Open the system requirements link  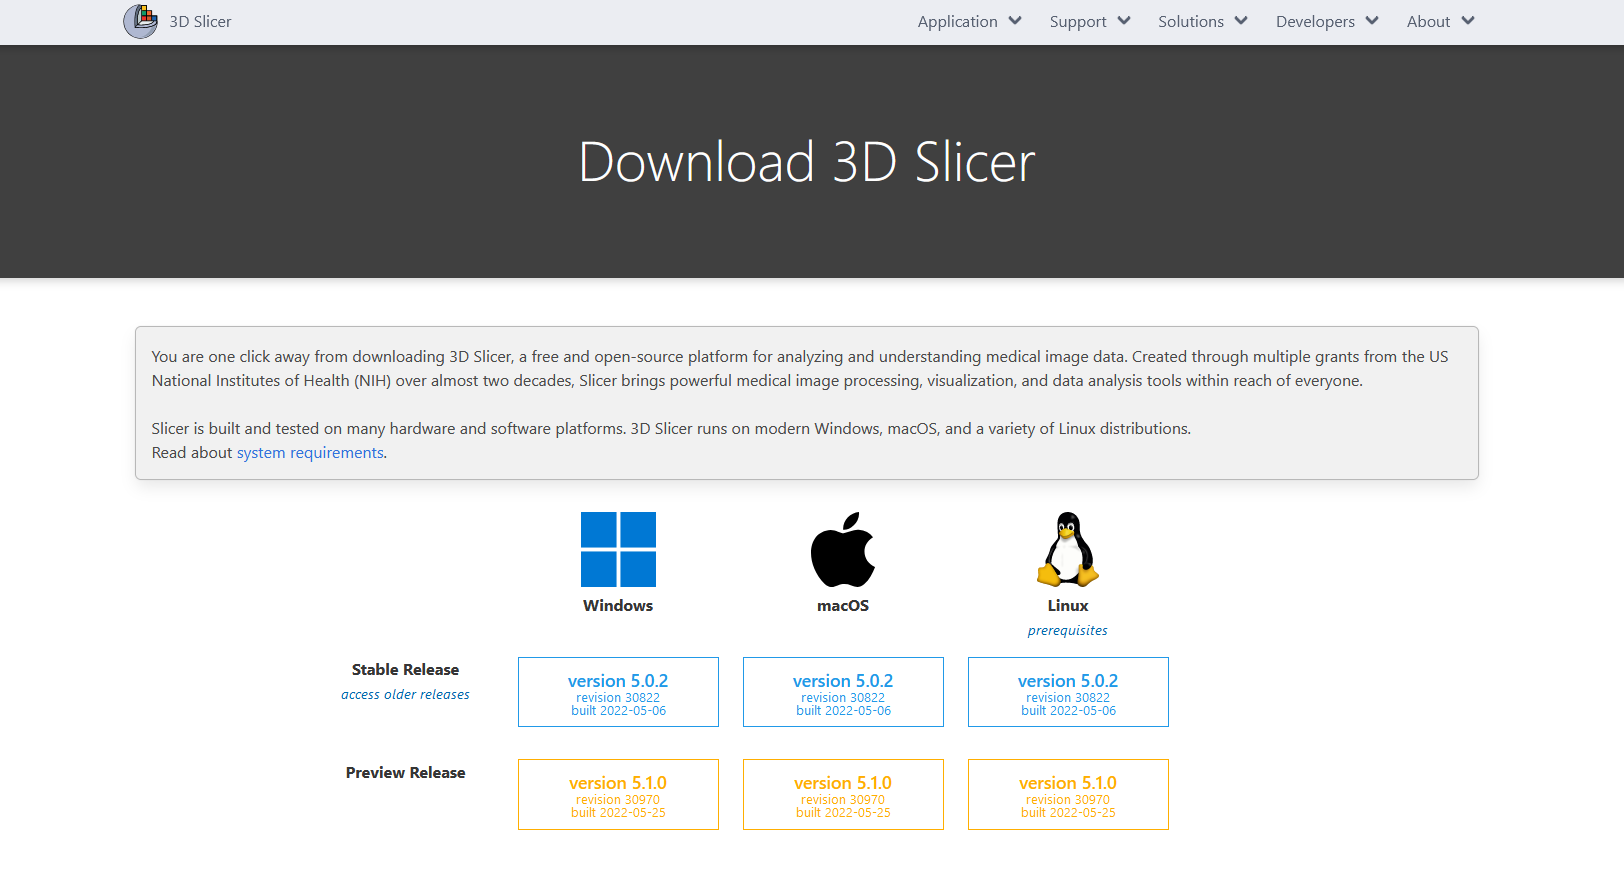[x=310, y=453]
